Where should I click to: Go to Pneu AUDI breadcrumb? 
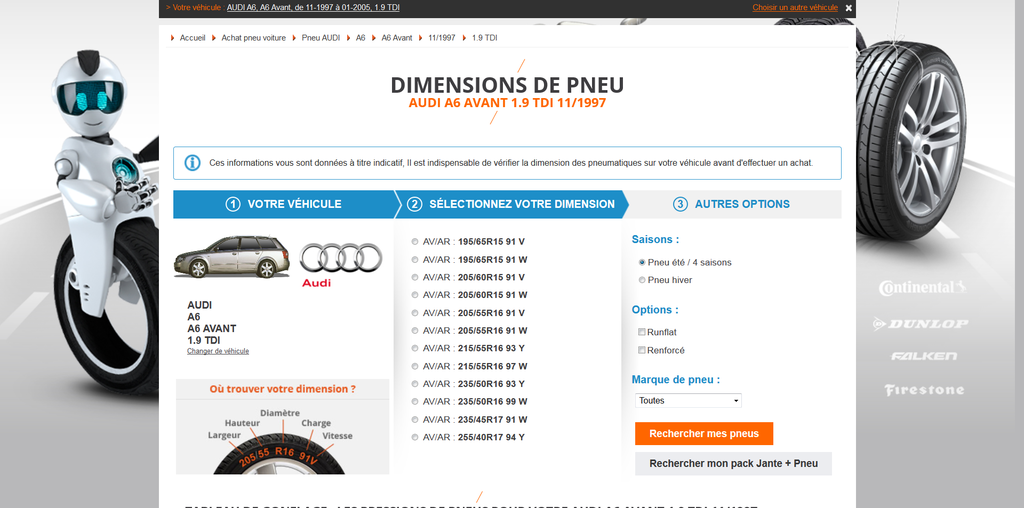(321, 38)
